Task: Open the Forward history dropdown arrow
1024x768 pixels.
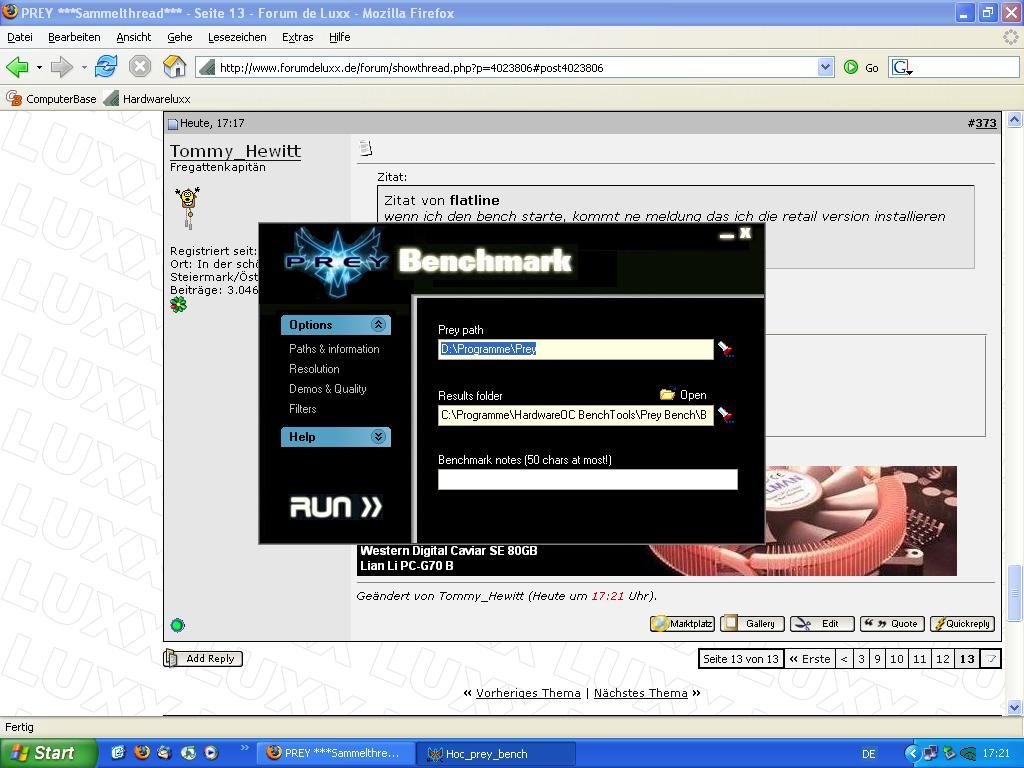Action: [x=84, y=67]
